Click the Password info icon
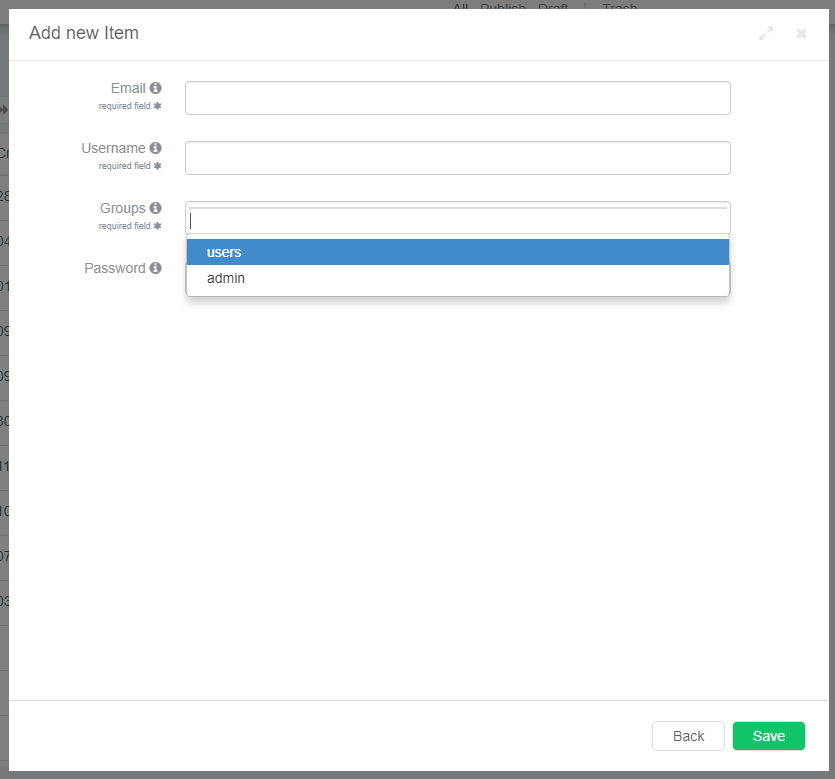The width and height of the screenshot is (835, 779). point(155,268)
